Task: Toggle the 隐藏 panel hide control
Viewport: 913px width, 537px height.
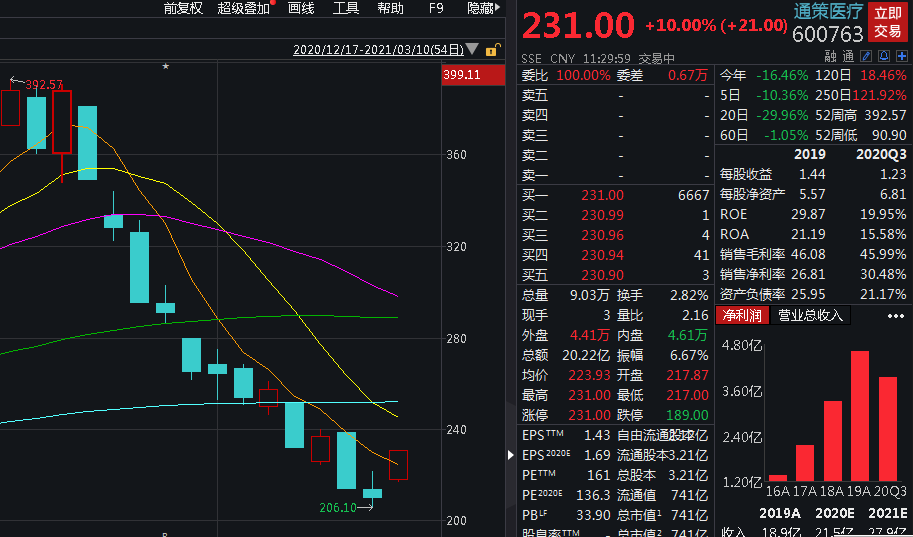Action: click(483, 8)
